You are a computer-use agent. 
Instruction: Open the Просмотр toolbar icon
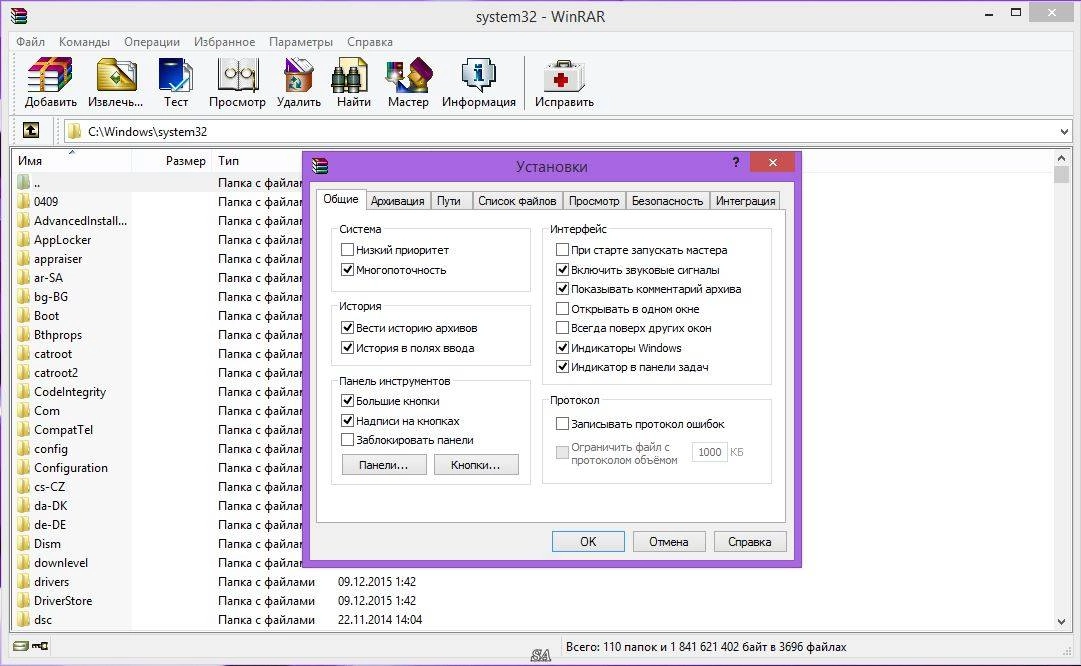pos(238,74)
